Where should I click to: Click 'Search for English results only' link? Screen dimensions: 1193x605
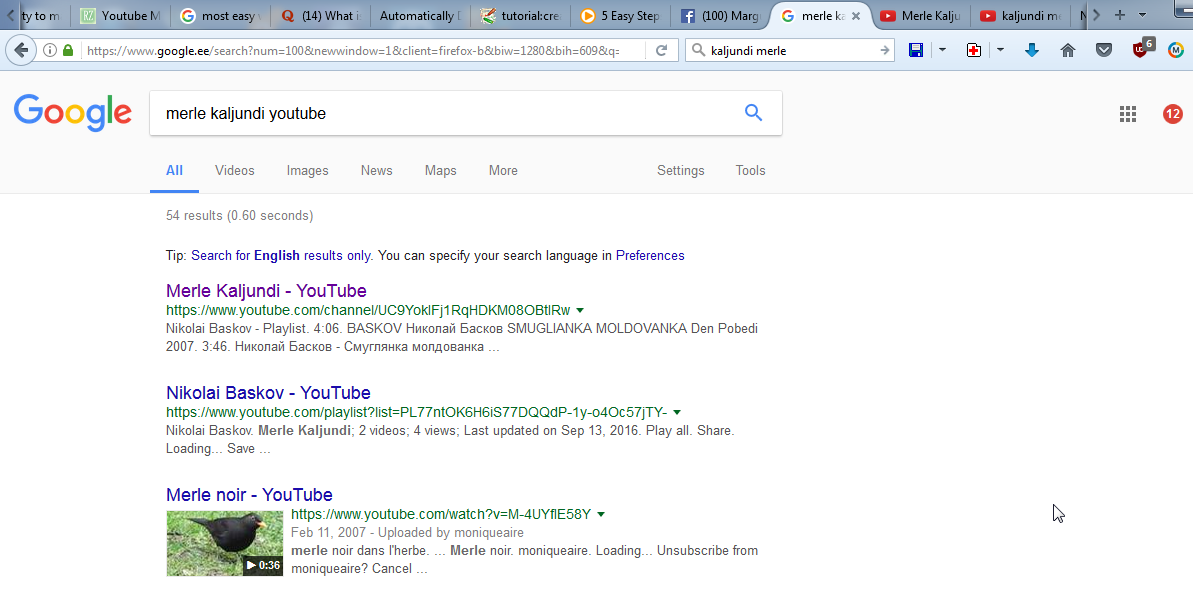281,256
